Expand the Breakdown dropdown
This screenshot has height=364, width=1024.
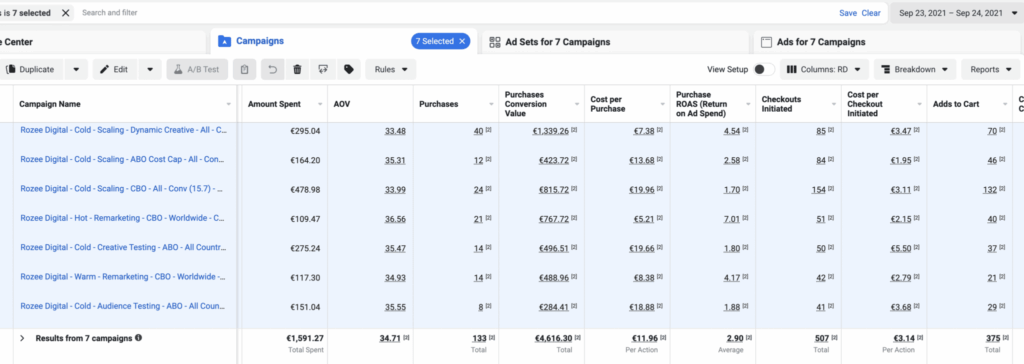coord(914,69)
